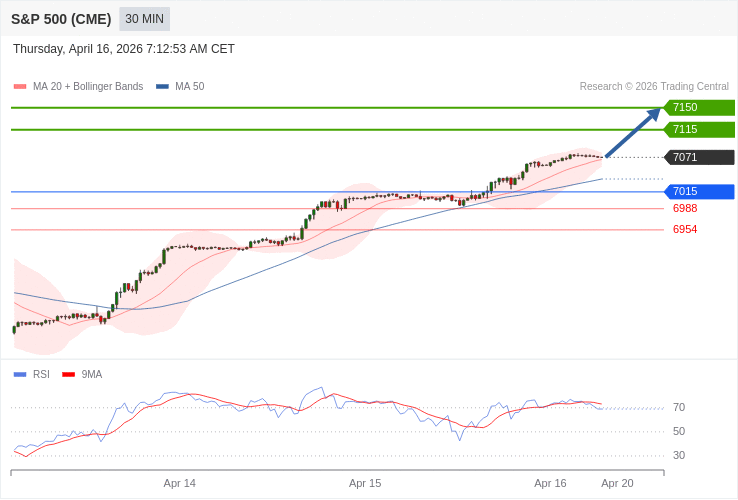
Task: Select the black 7071 current price tag
Action: (x=699, y=158)
